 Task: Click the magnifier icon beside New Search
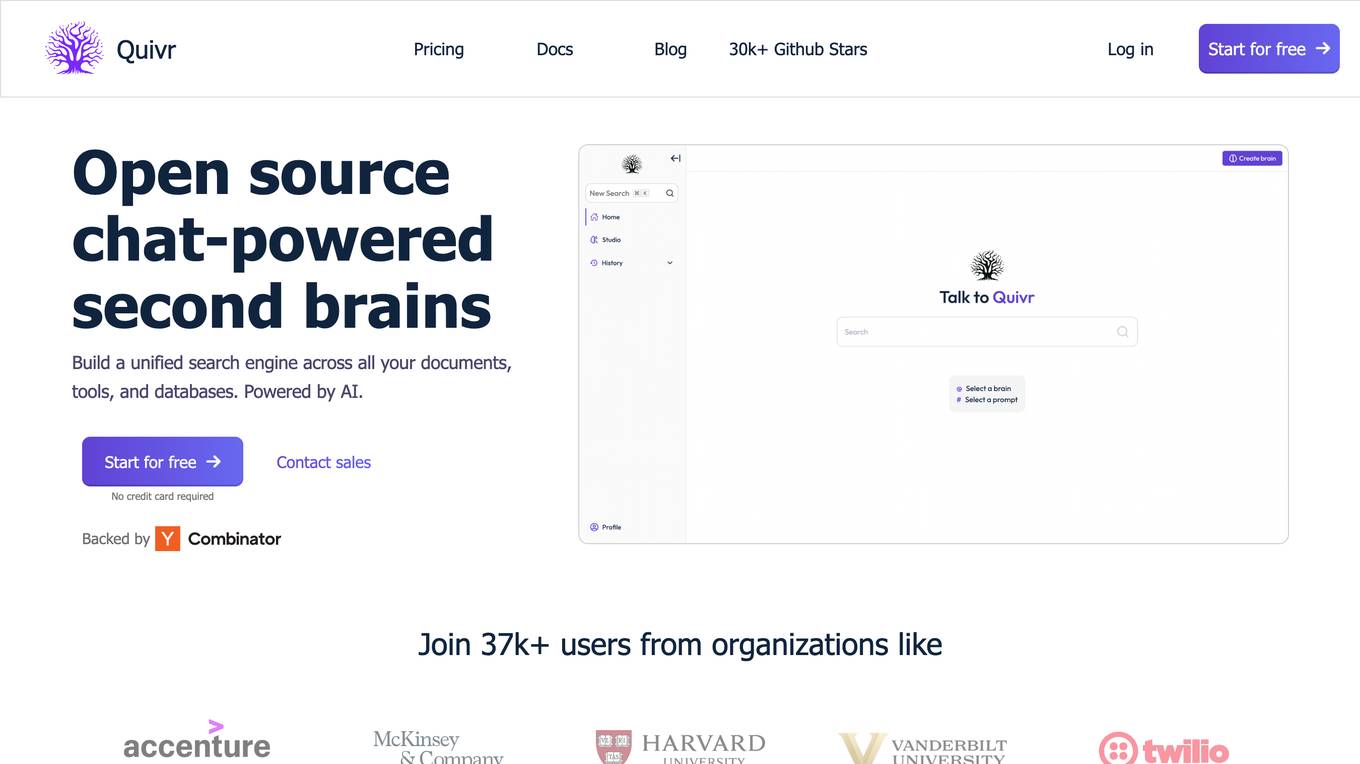coord(670,193)
